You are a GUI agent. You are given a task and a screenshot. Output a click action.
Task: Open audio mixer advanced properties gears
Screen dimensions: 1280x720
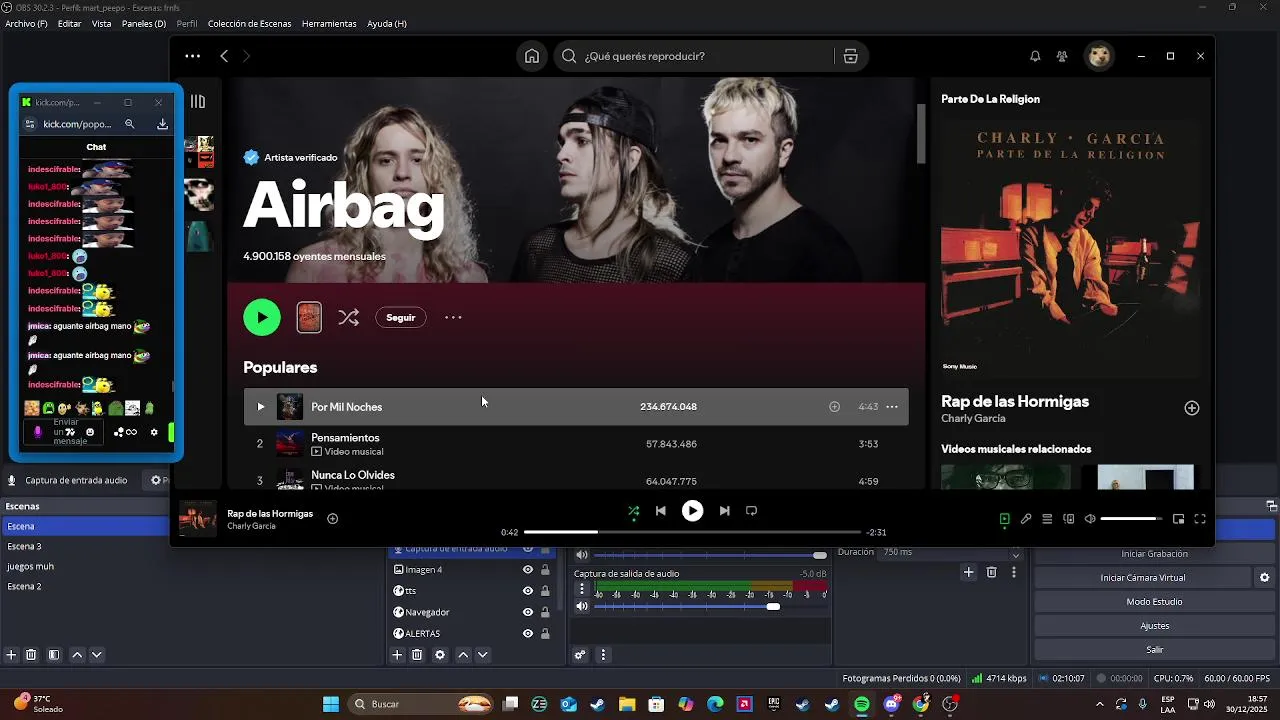[580, 655]
